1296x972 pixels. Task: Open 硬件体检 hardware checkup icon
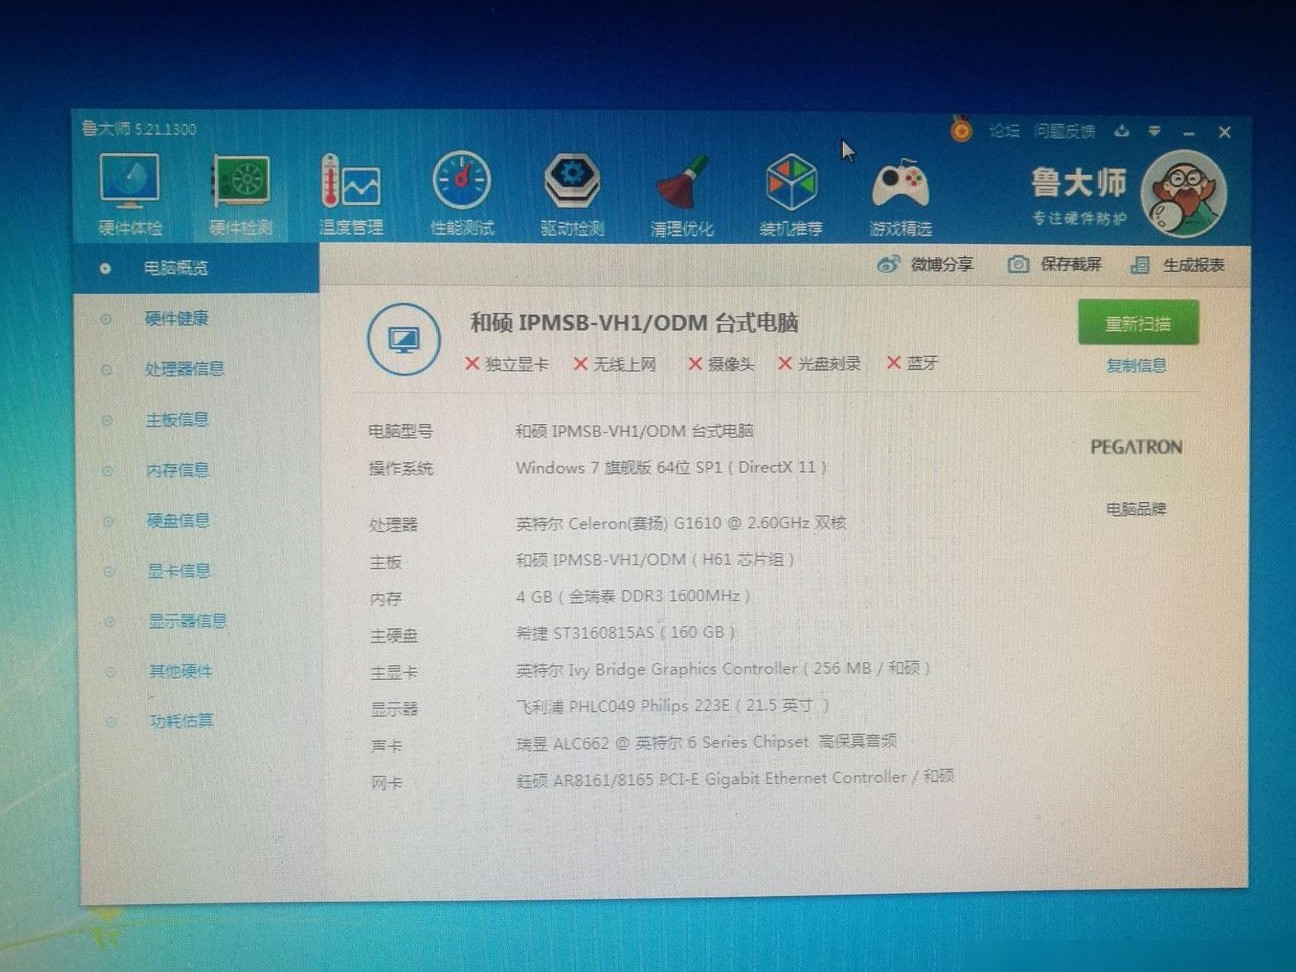[130, 195]
